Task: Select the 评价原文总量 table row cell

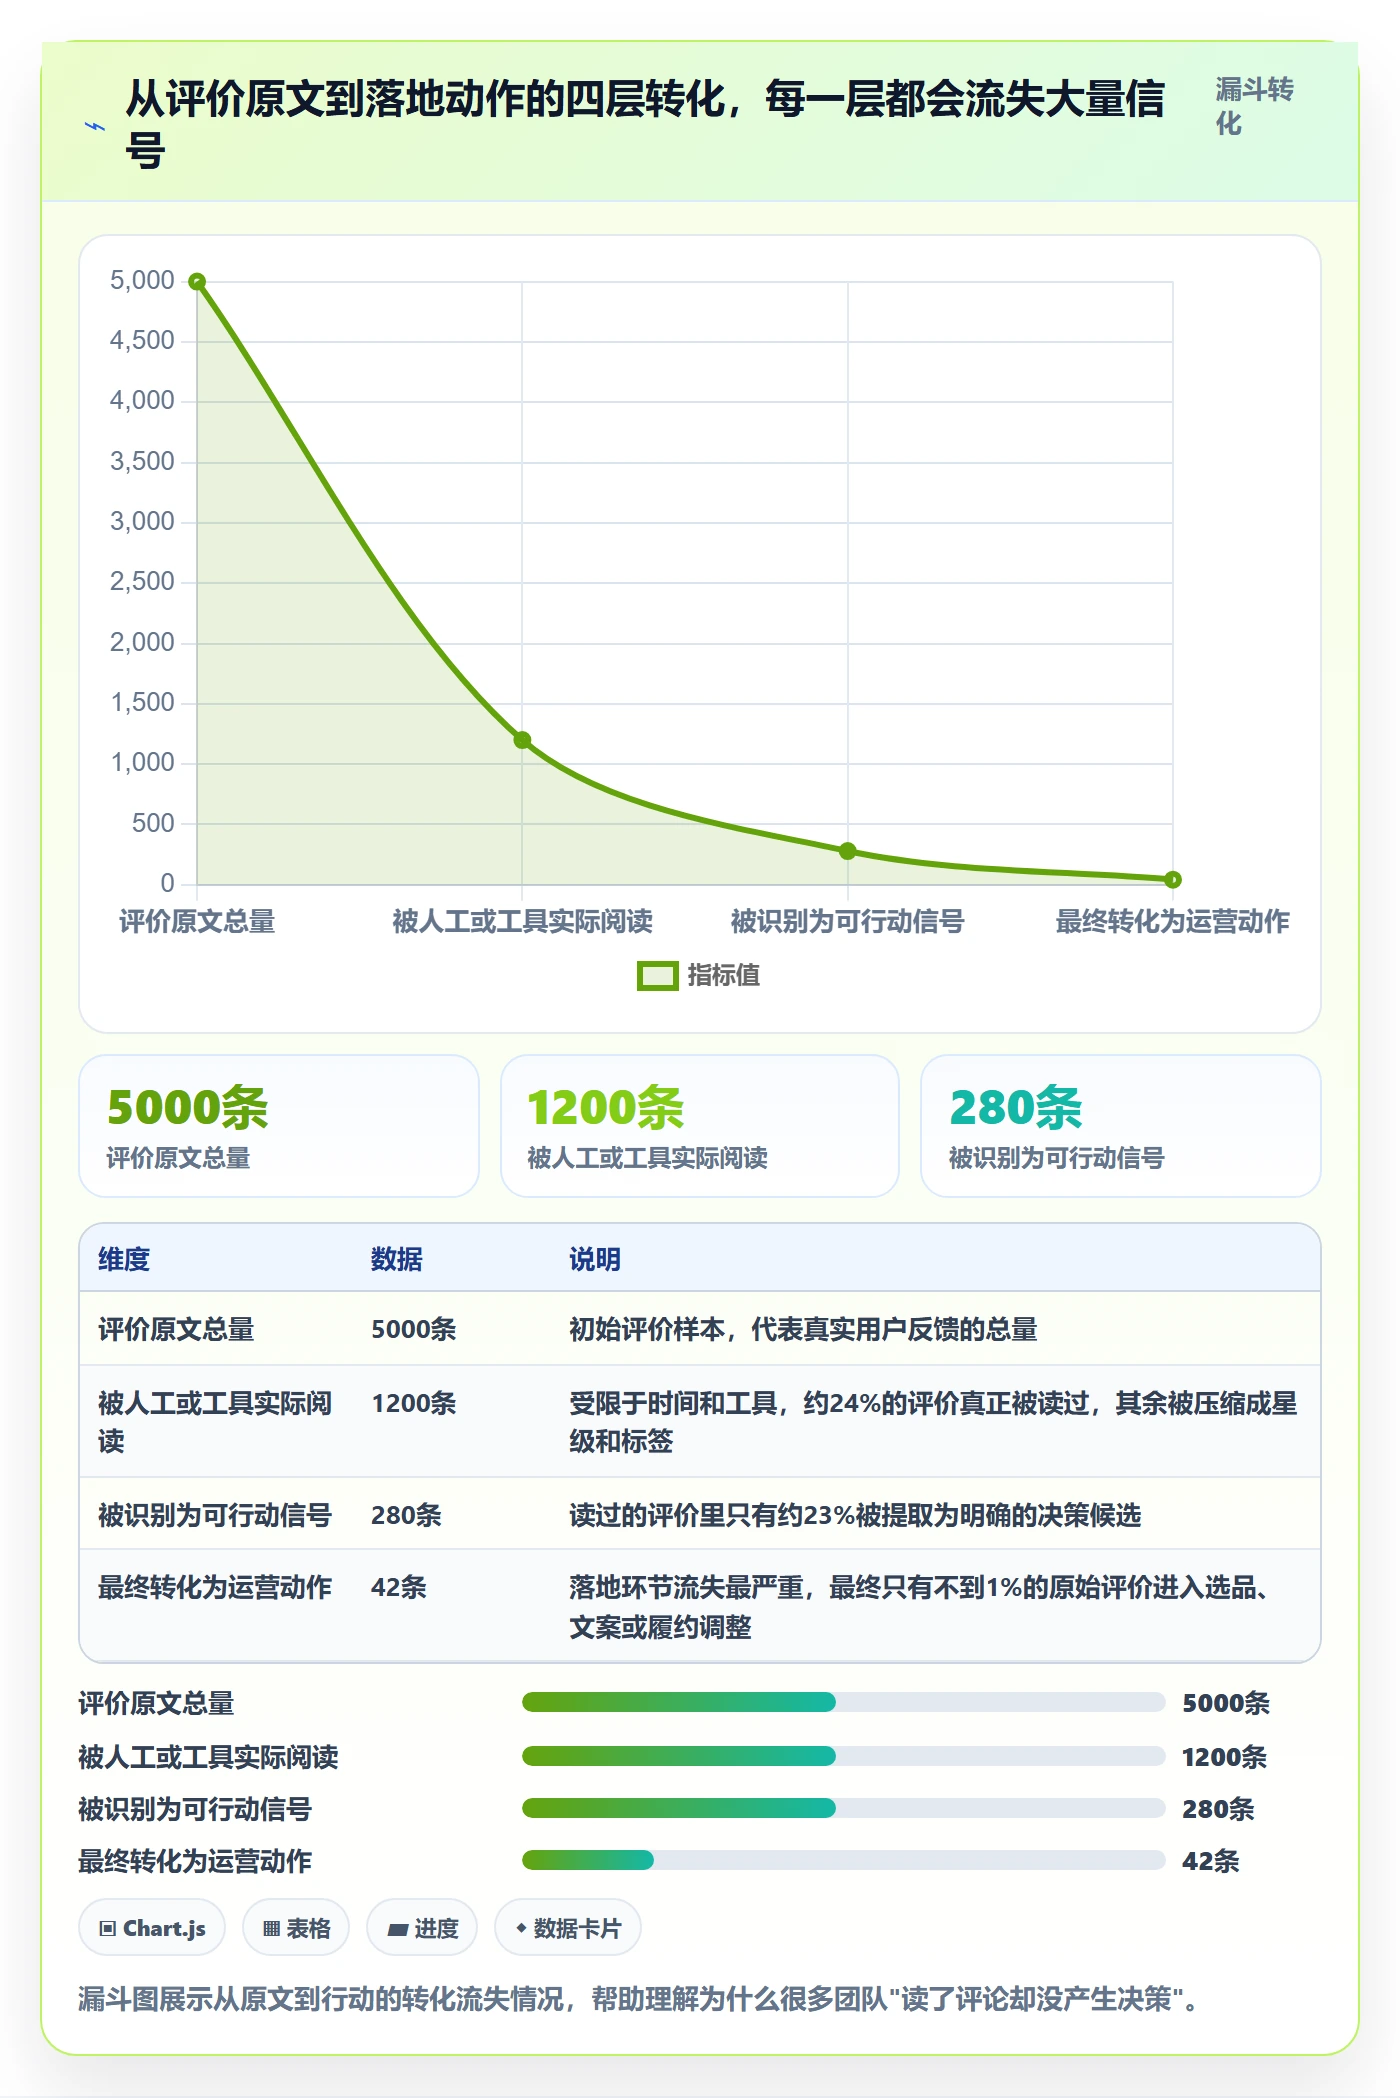Action: [176, 1329]
